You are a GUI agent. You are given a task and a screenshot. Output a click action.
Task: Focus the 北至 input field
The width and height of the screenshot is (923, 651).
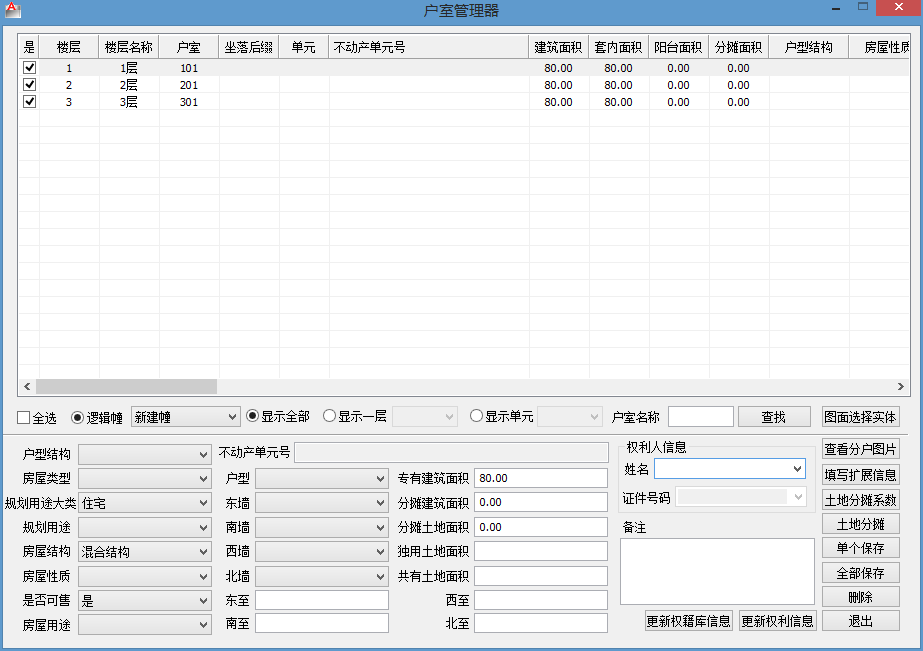541,623
